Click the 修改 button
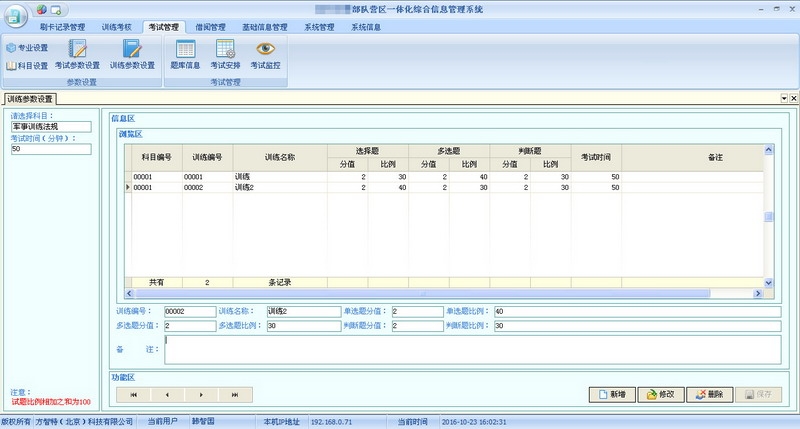The height and width of the screenshot is (429, 800). tap(661, 394)
